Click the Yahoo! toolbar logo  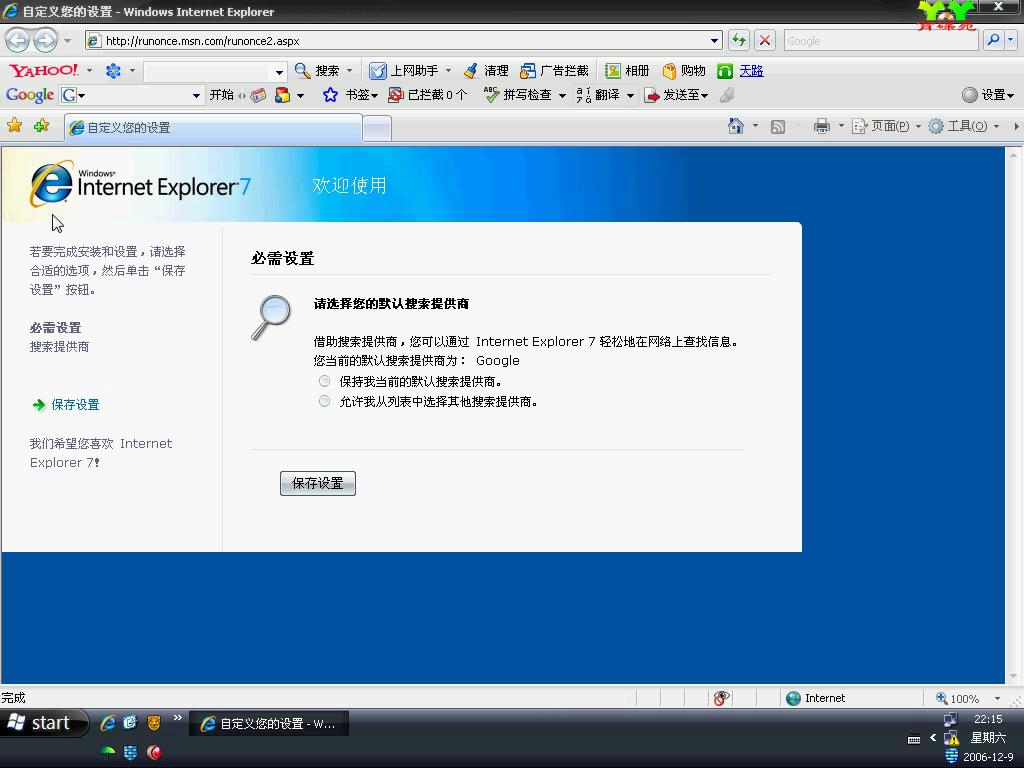(44, 71)
